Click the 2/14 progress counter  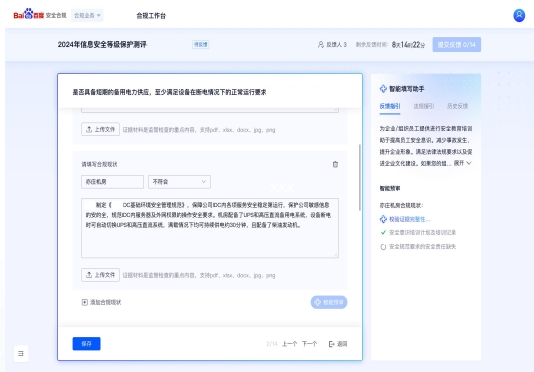point(272,344)
